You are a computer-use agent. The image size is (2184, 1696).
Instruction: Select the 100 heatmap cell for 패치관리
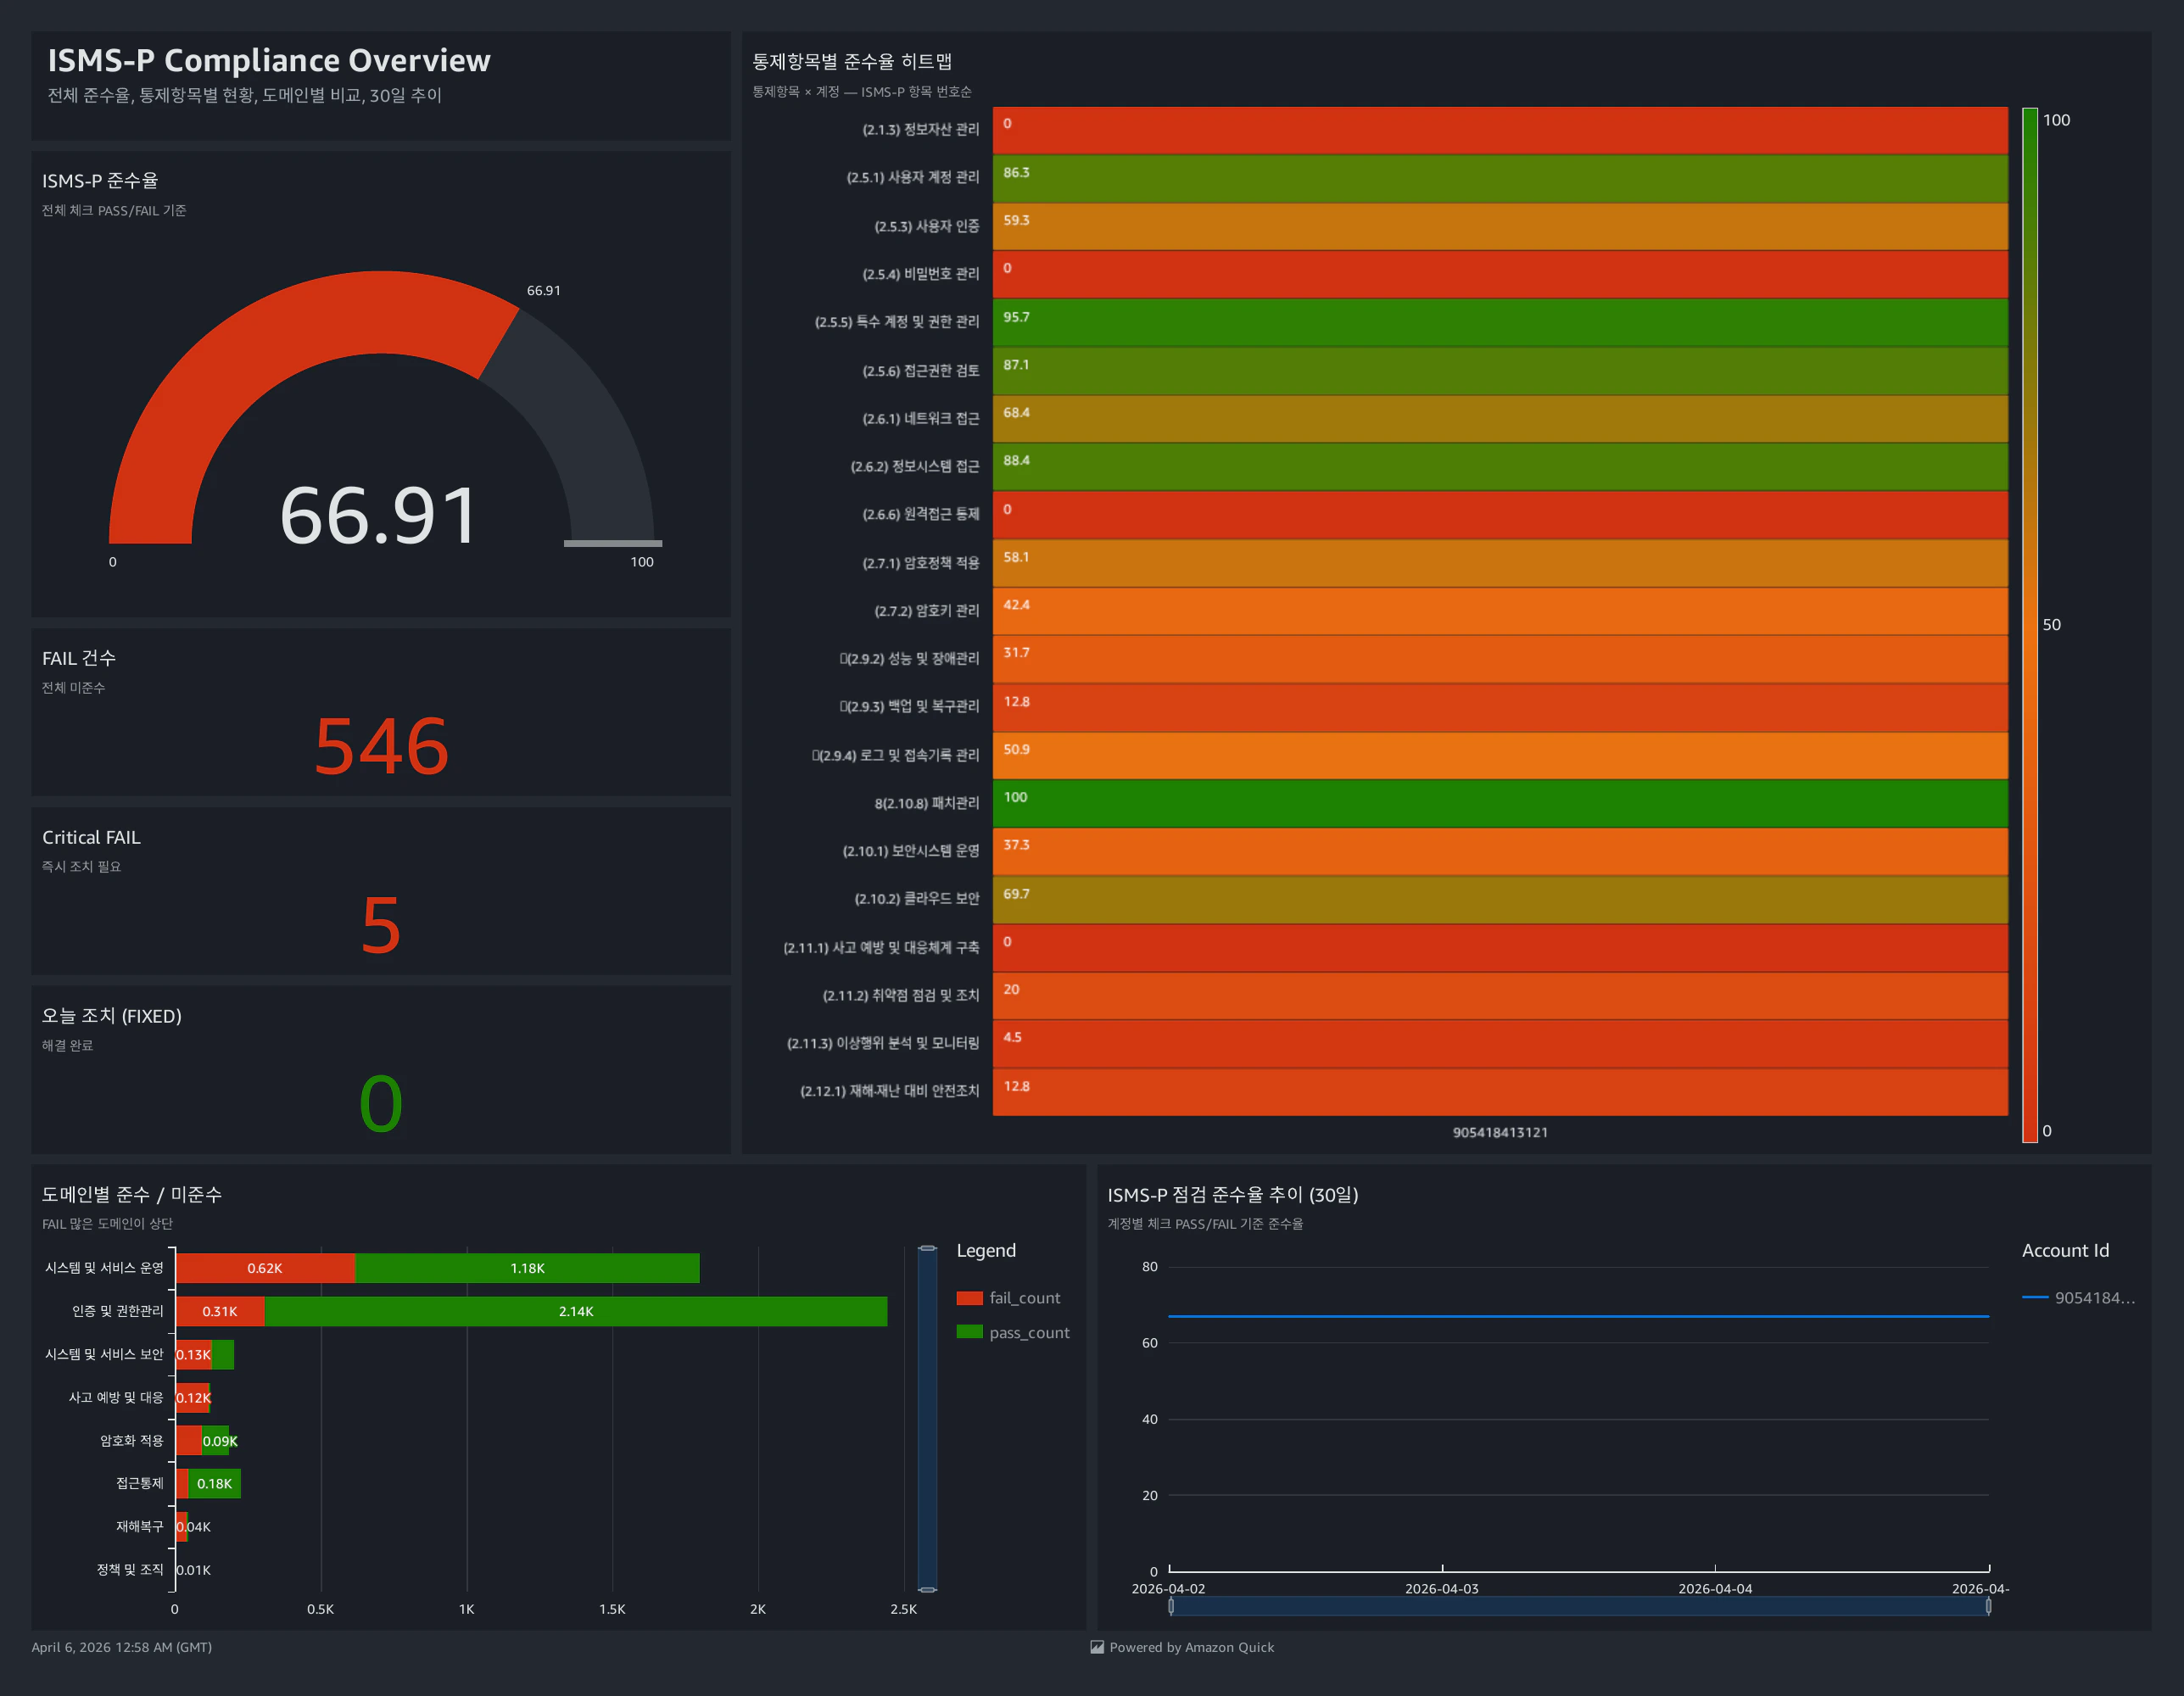pos(1500,804)
